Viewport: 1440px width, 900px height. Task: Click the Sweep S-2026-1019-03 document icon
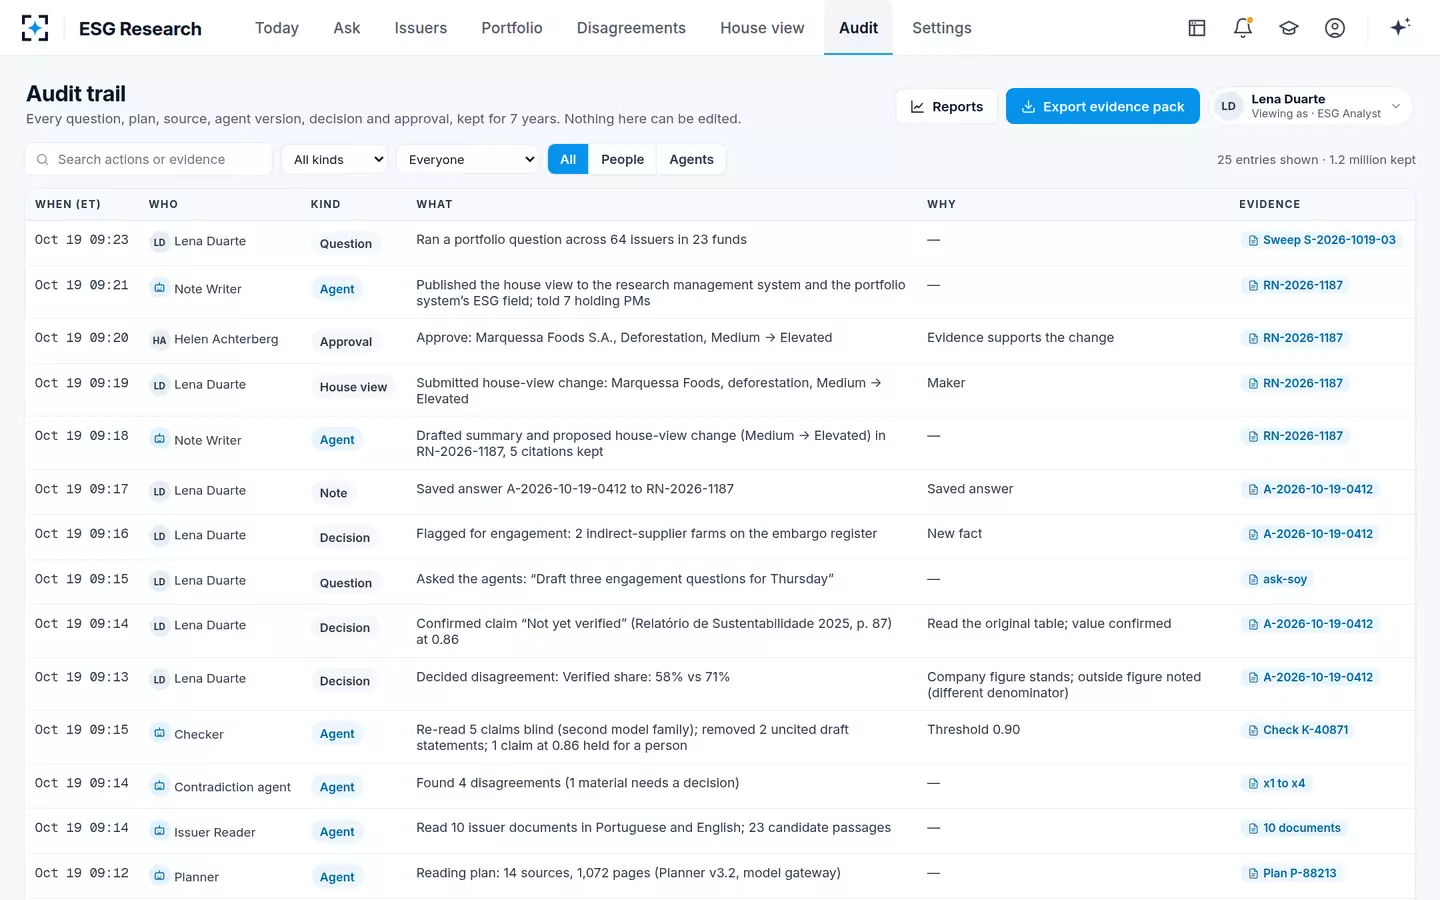(x=1253, y=240)
